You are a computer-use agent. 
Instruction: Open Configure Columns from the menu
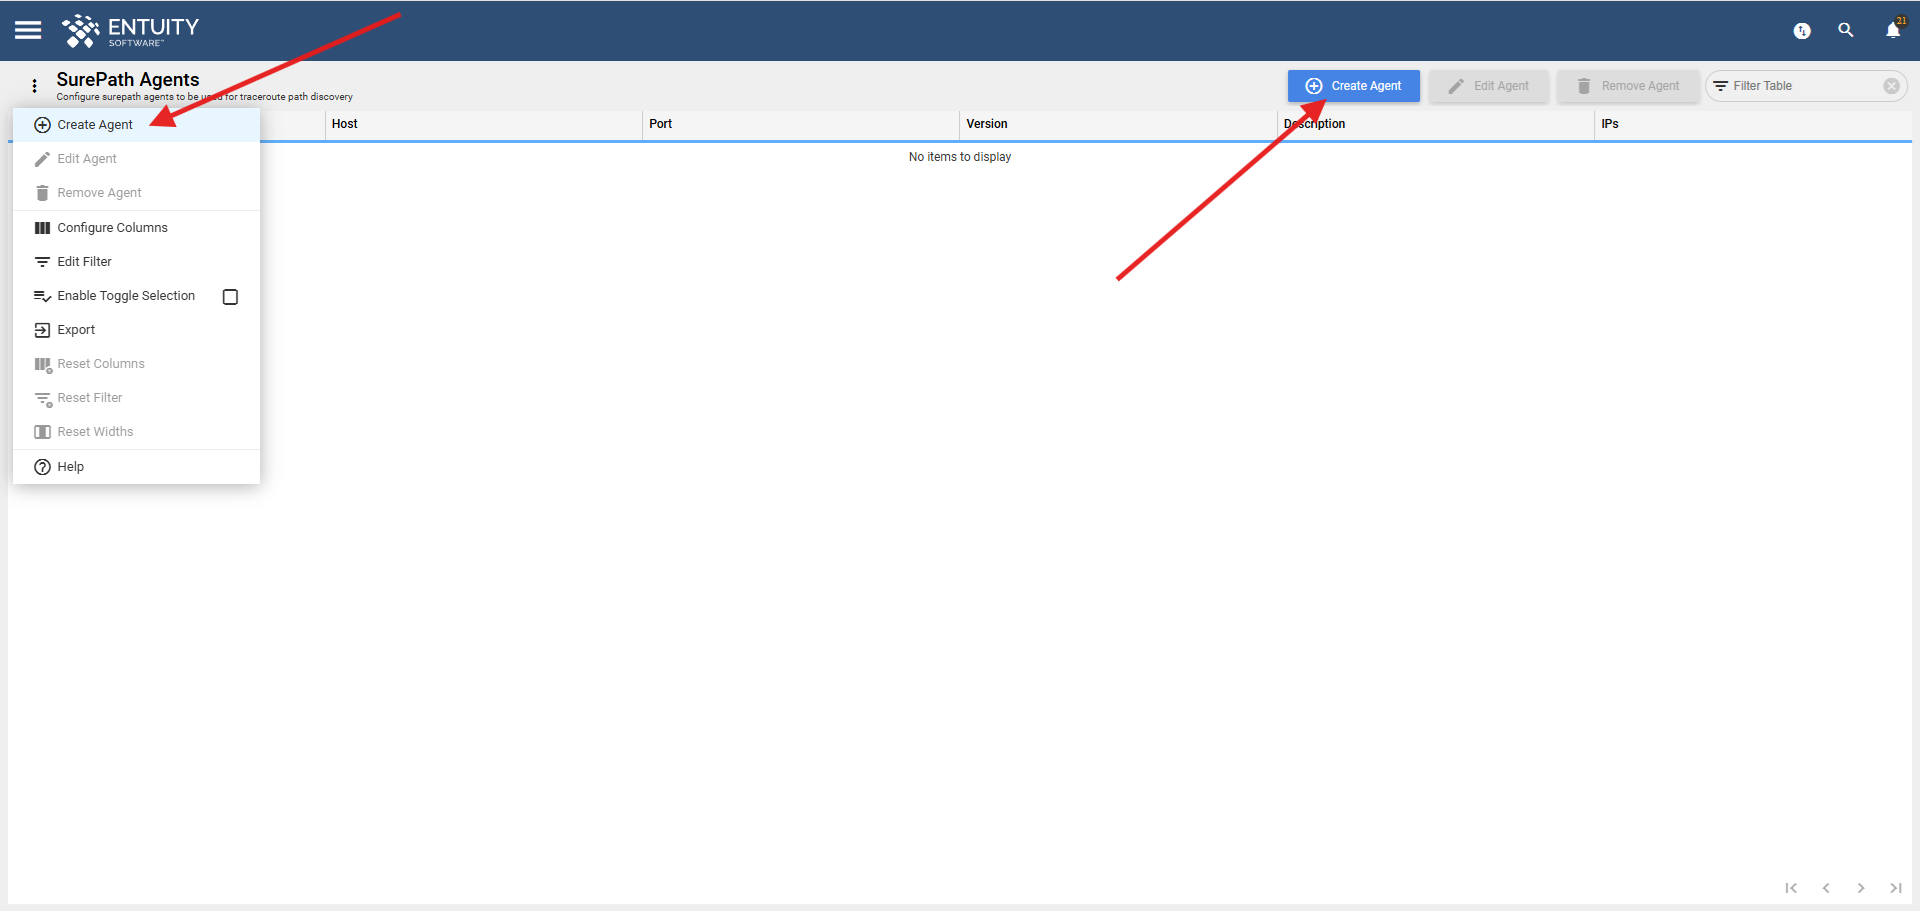136,228
